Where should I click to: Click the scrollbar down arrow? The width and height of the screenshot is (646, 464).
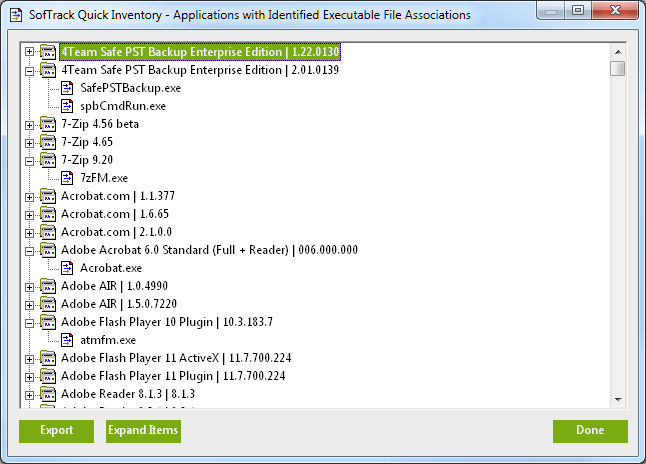click(618, 399)
